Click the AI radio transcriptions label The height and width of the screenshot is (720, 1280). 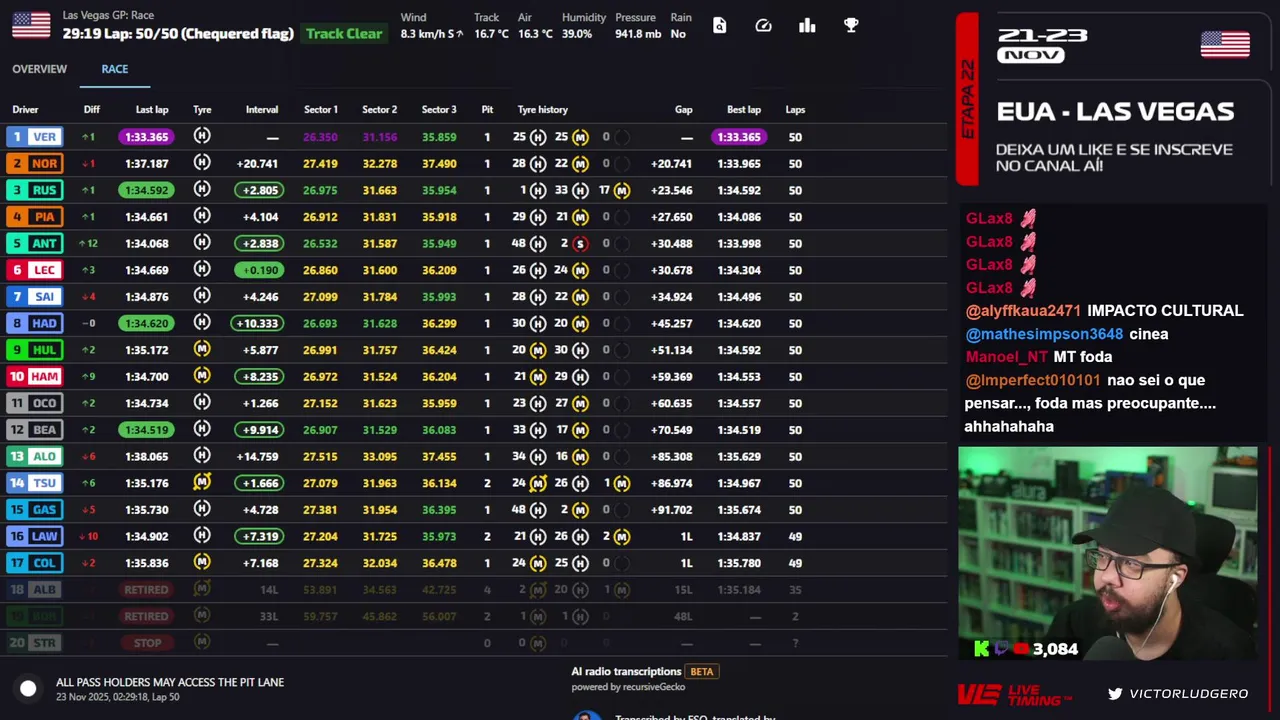tap(626, 672)
